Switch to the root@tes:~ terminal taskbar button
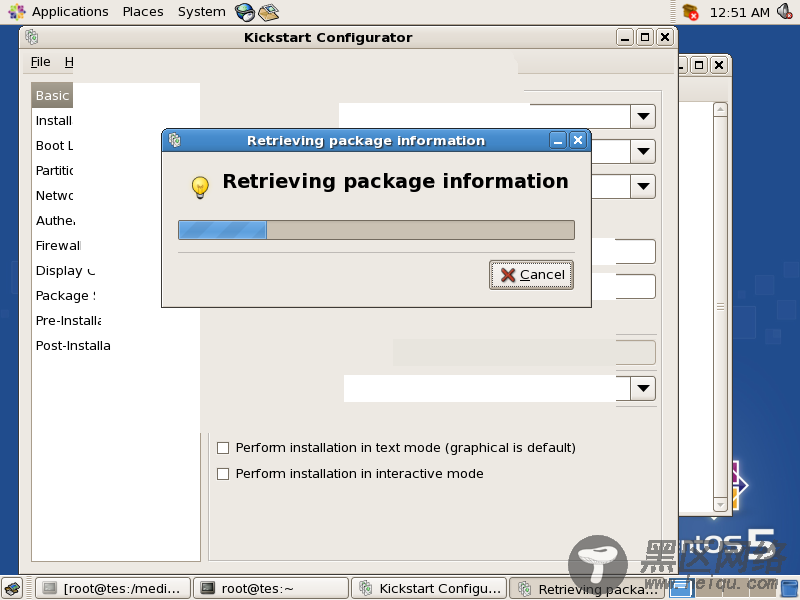The image size is (800, 600). (271, 589)
